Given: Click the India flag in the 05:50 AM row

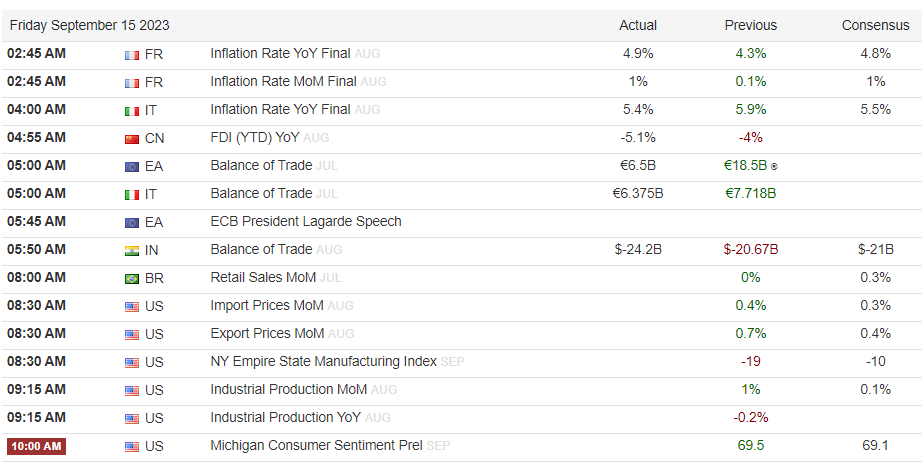Looking at the screenshot, I should pyautogui.click(x=132, y=250).
